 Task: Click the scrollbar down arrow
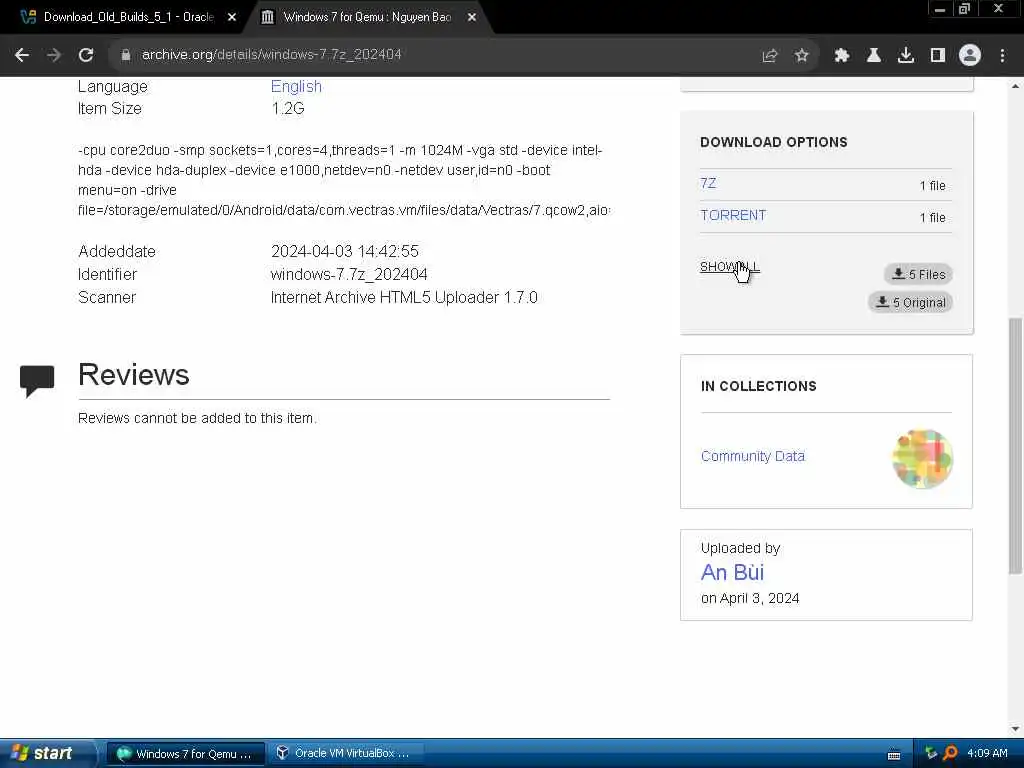pos(1015,729)
